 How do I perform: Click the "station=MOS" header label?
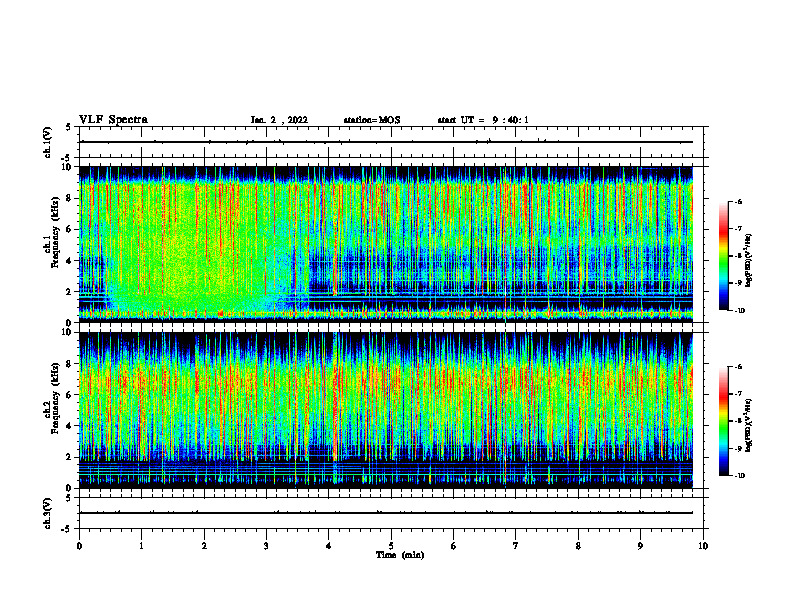[x=372, y=120]
